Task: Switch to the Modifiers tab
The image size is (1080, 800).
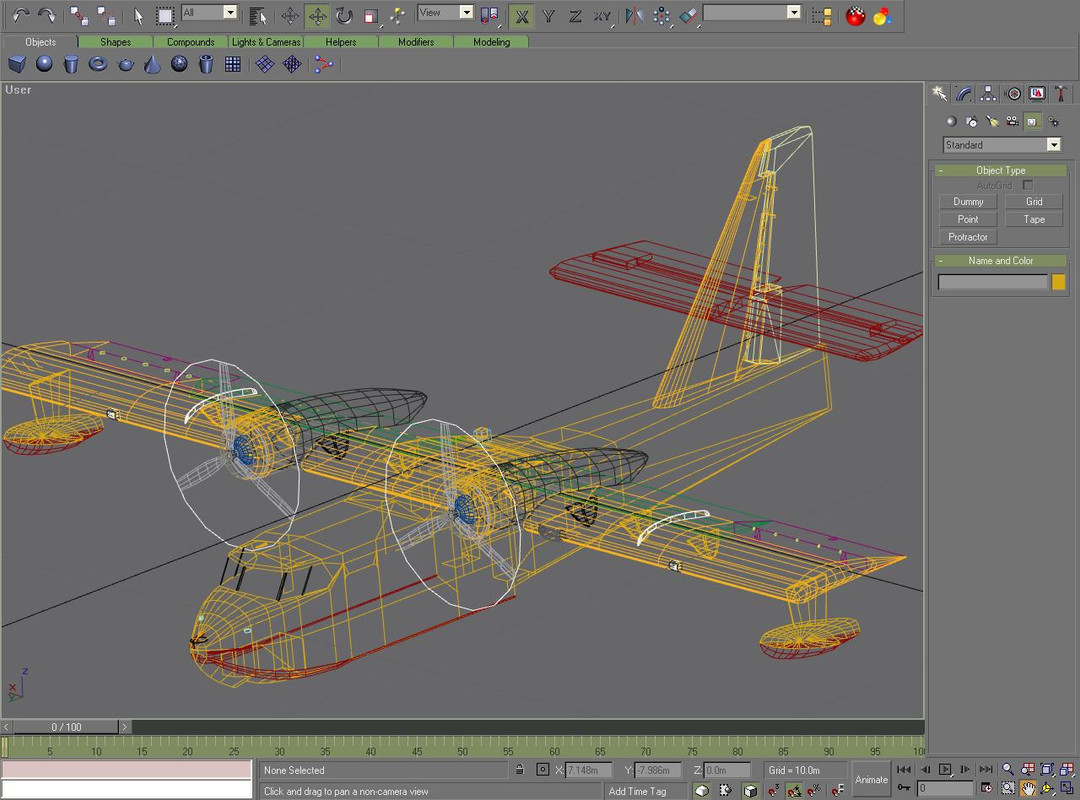Action: click(x=416, y=42)
